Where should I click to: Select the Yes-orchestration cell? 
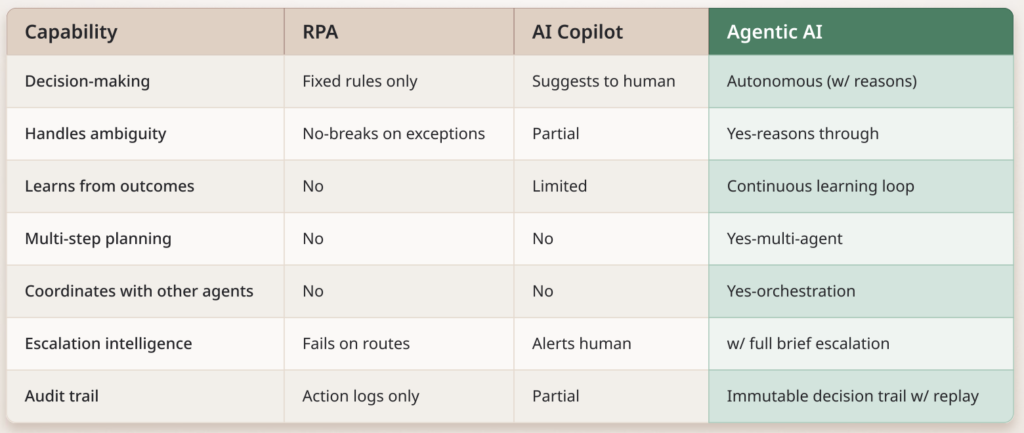click(791, 291)
